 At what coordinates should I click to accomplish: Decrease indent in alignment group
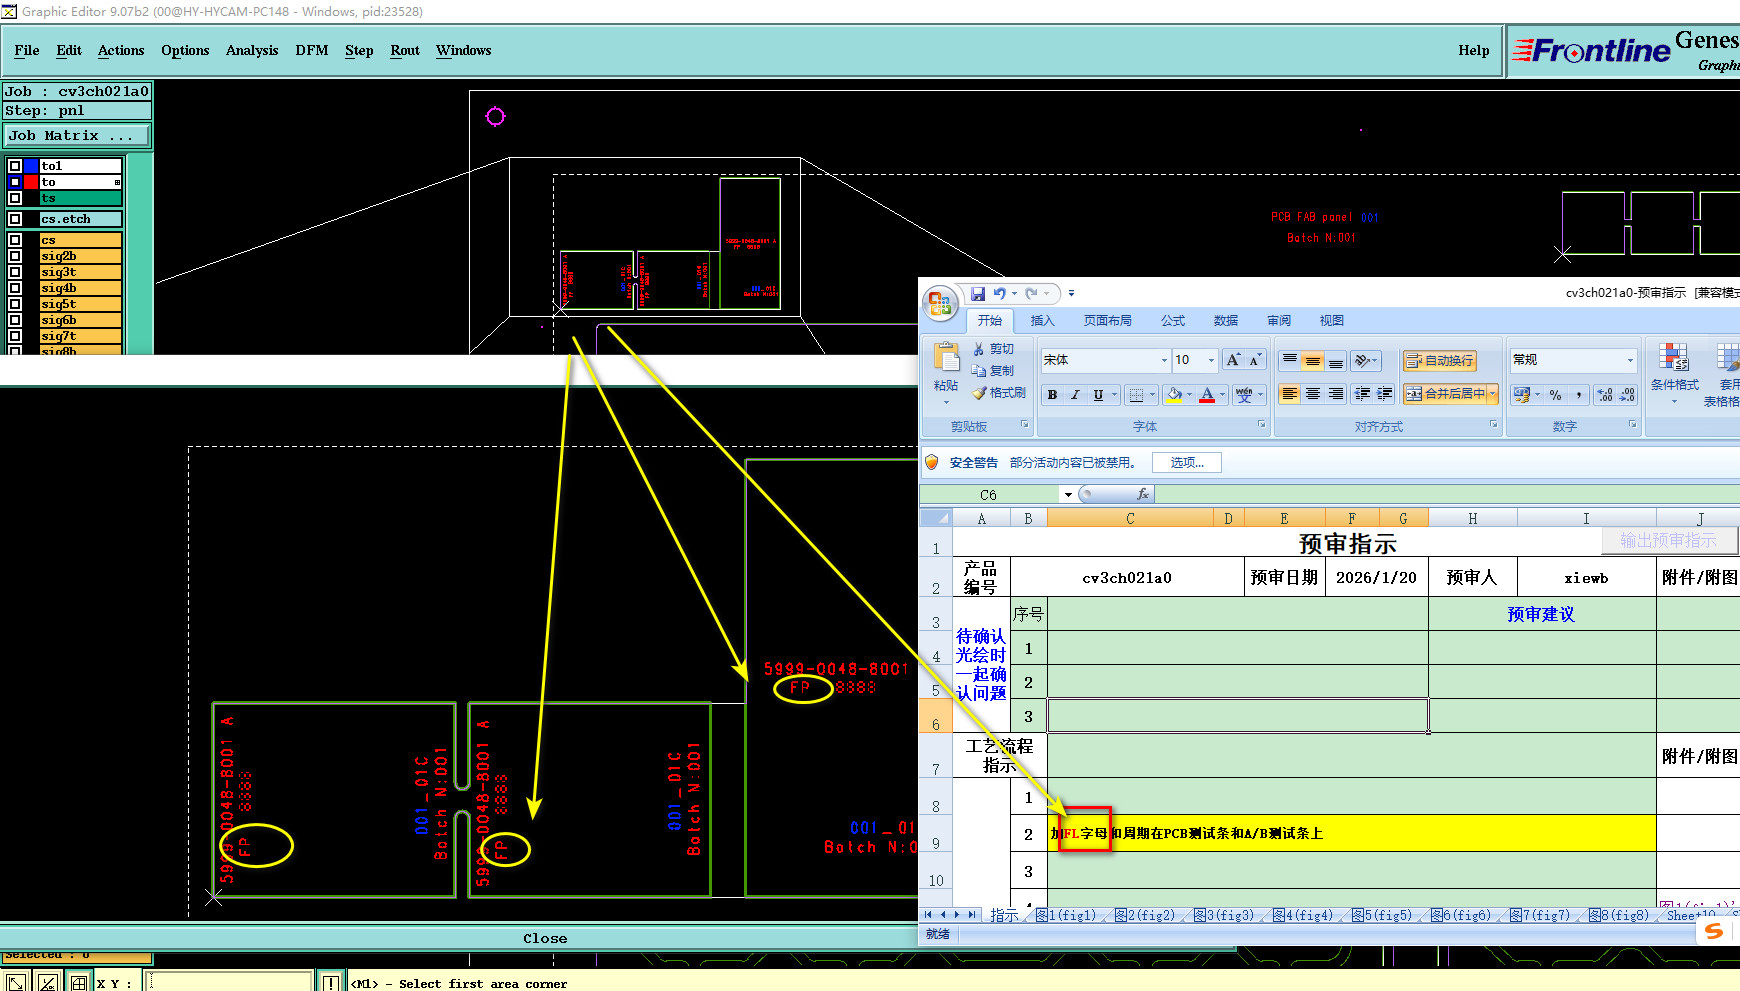click(1362, 394)
